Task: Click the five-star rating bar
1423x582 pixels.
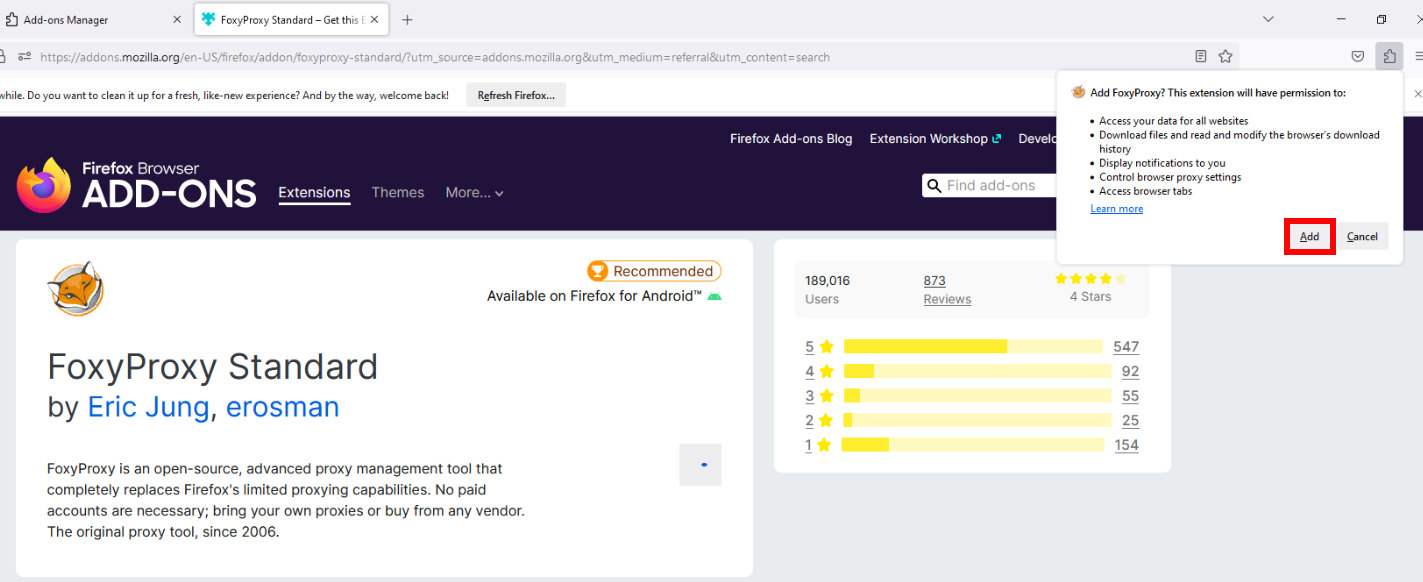Action: click(973, 346)
